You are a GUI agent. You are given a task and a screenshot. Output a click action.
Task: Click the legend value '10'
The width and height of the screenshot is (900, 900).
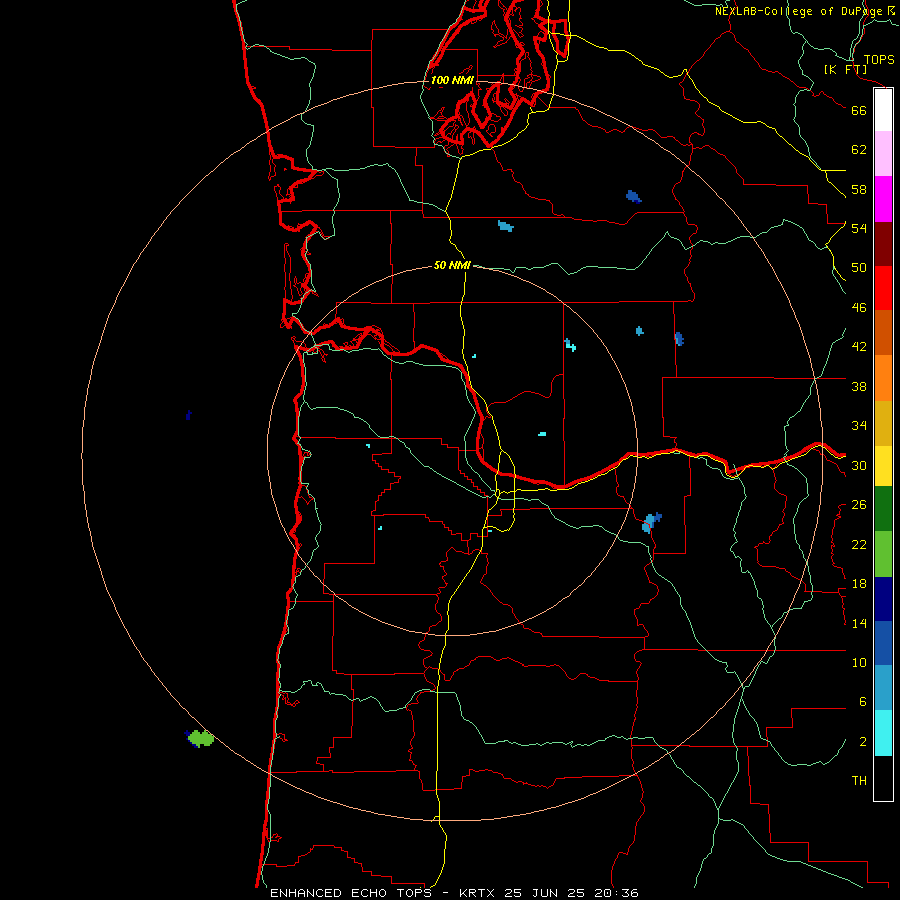tap(859, 663)
